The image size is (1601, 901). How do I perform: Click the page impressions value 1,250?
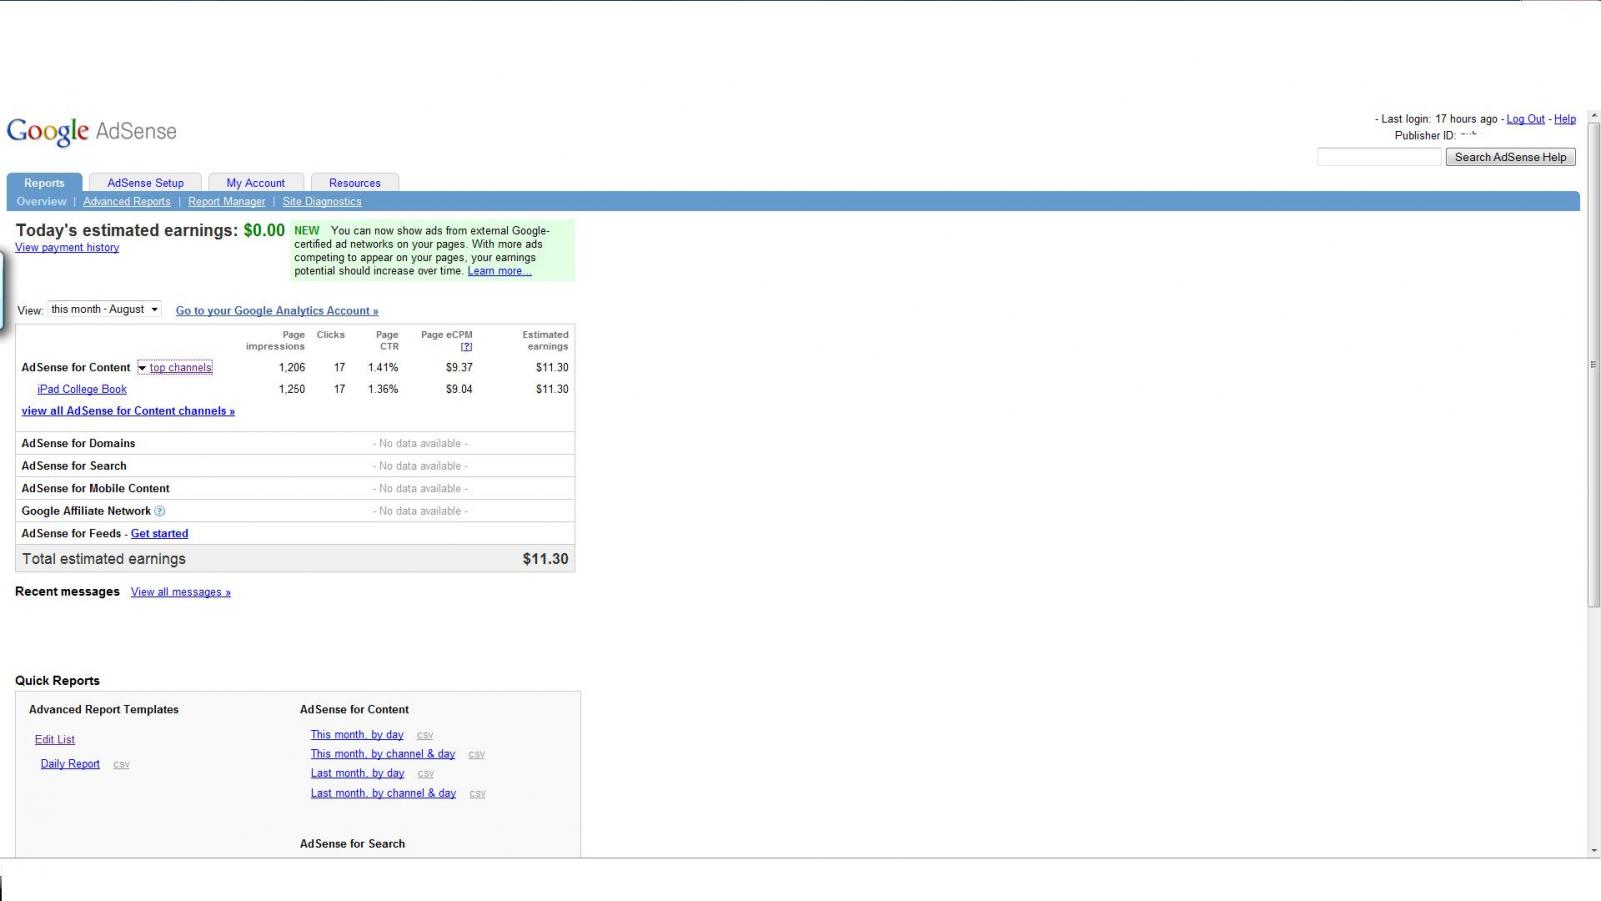pos(292,390)
